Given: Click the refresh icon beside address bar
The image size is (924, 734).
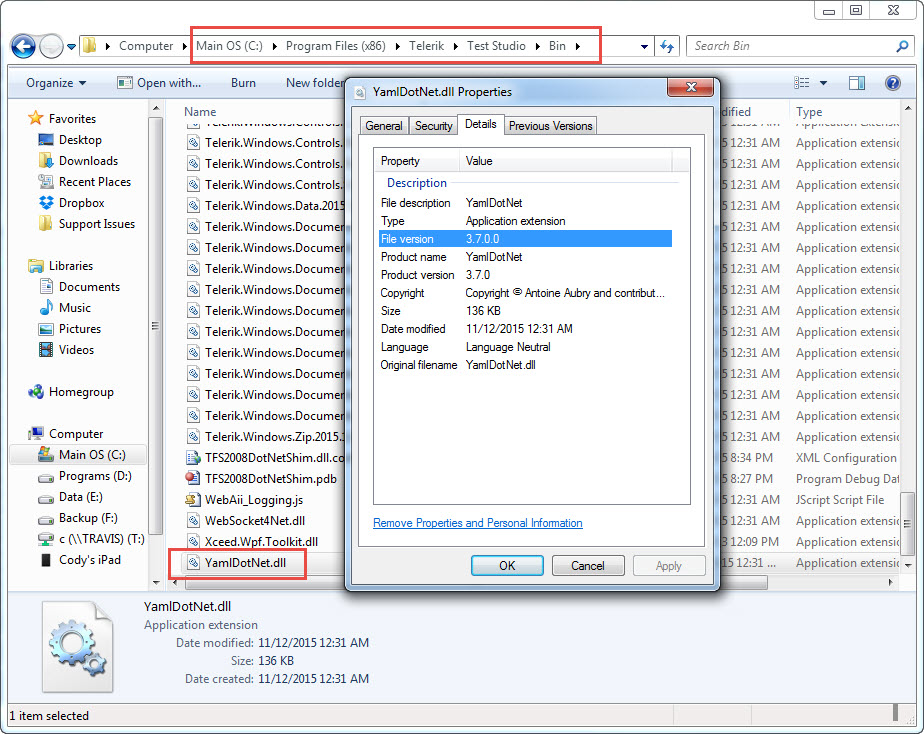Looking at the screenshot, I should tap(667, 46).
